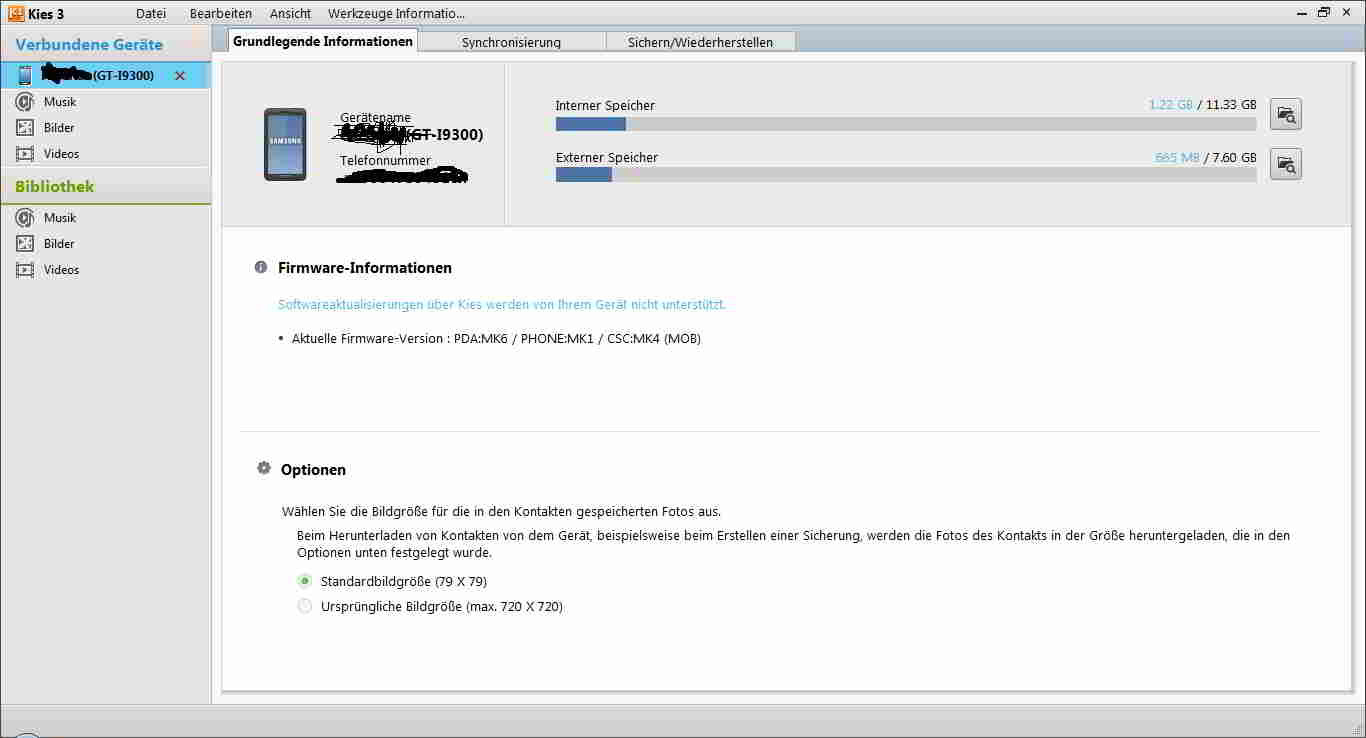Click the Aktuelle Firmware-Version text line
Viewport: 1366px width, 738px height.
(496, 339)
